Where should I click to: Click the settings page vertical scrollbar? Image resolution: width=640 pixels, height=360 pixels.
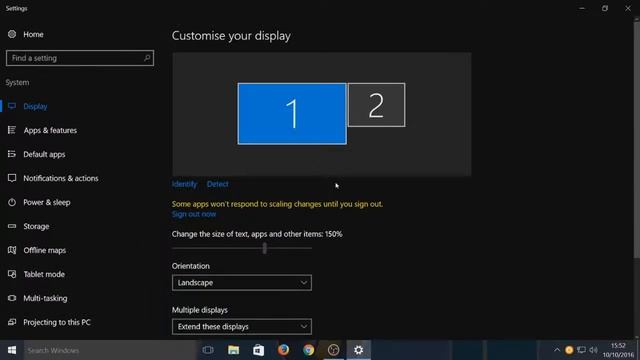[636, 139]
